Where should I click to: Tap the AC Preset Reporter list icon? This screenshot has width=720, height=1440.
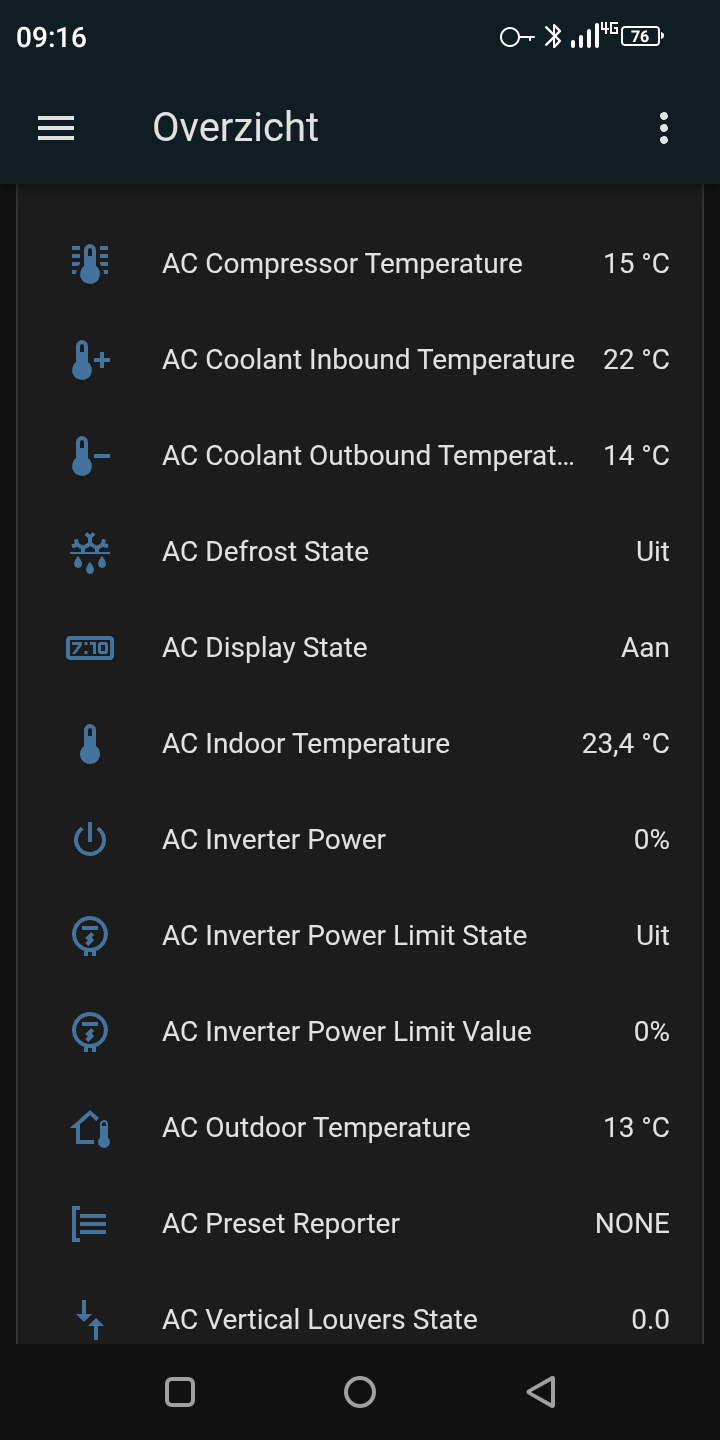90,1224
